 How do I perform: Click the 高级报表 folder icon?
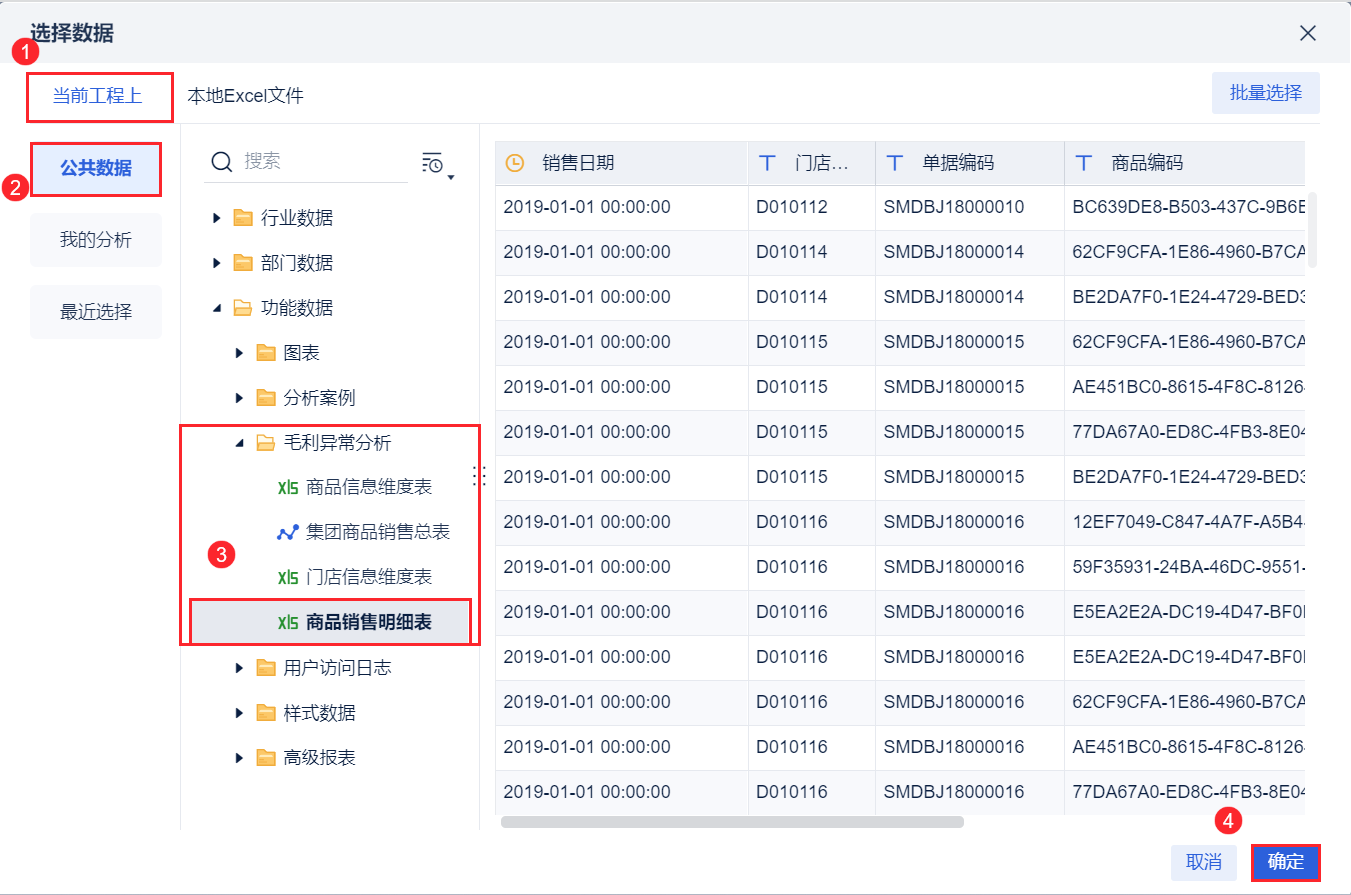tap(266, 758)
